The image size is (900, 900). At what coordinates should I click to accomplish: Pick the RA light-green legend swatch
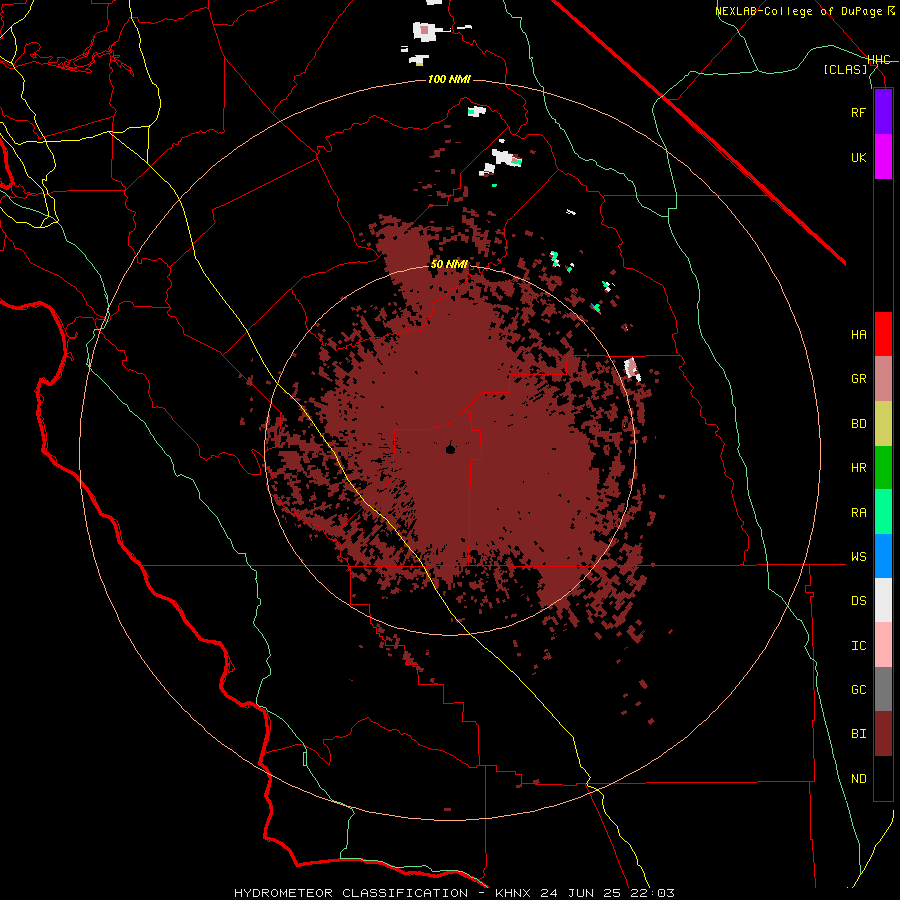[x=883, y=512]
